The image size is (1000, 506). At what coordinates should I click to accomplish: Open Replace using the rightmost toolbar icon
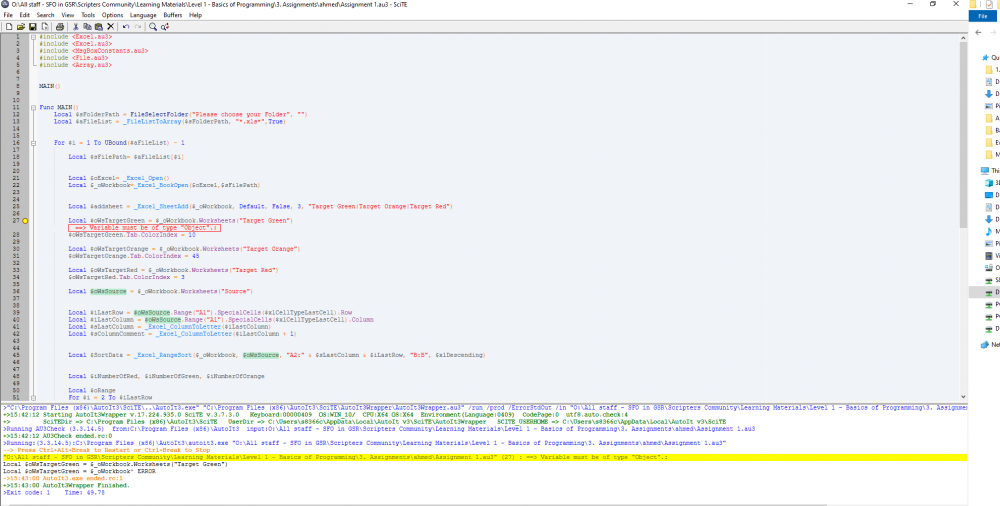pyautogui.click(x=165, y=27)
